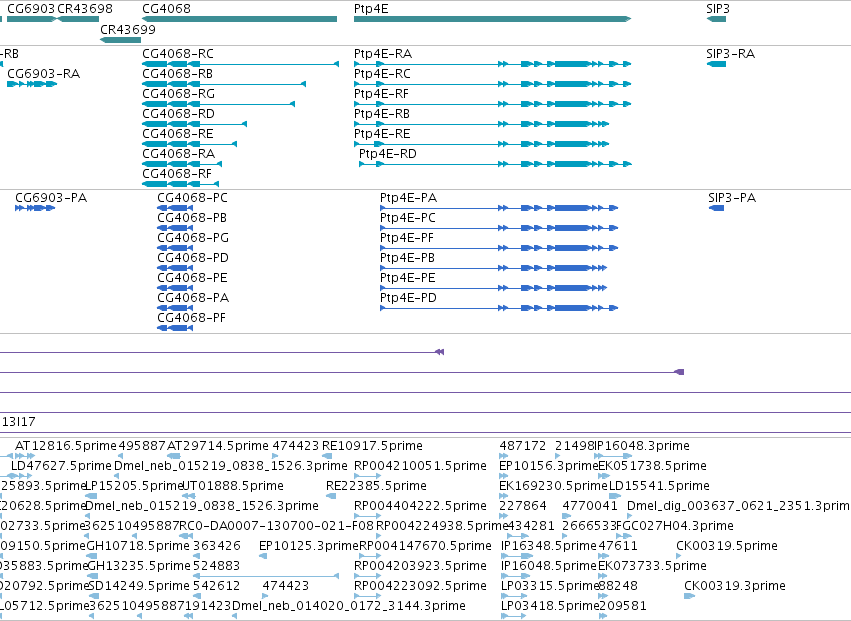Click the LD47627.5prime EST label
The width and height of the screenshot is (851, 621).
(x=61, y=466)
